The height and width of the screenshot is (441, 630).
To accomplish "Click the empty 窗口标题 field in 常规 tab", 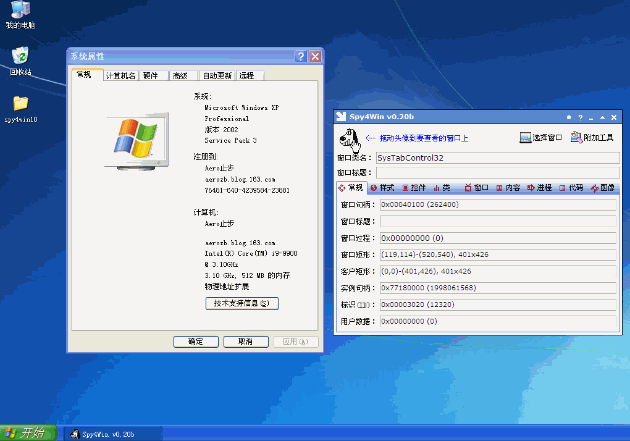I will click(498, 221).
